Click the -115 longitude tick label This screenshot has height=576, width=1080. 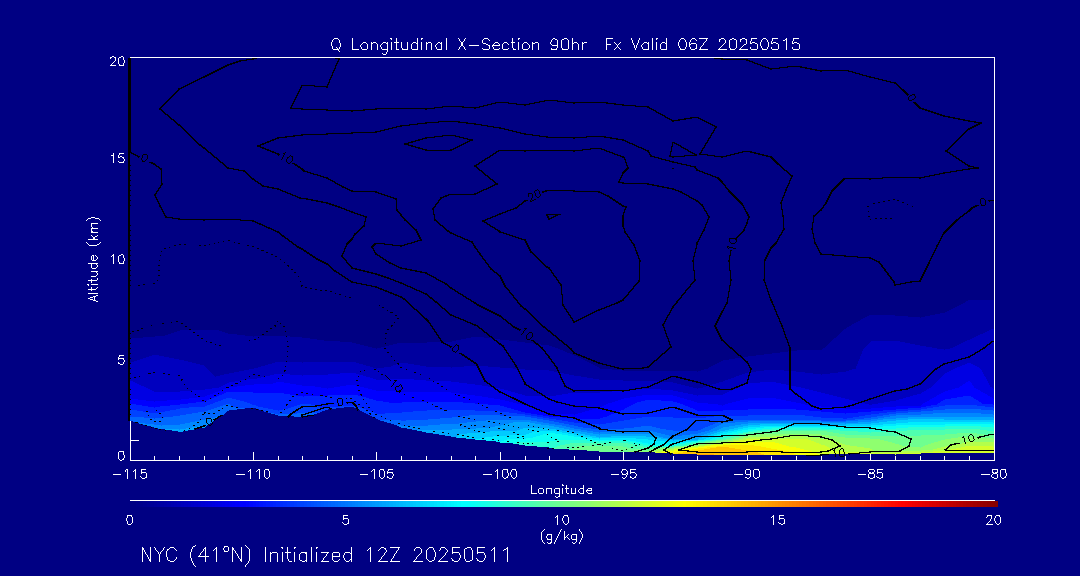click(x=130, y=476)
